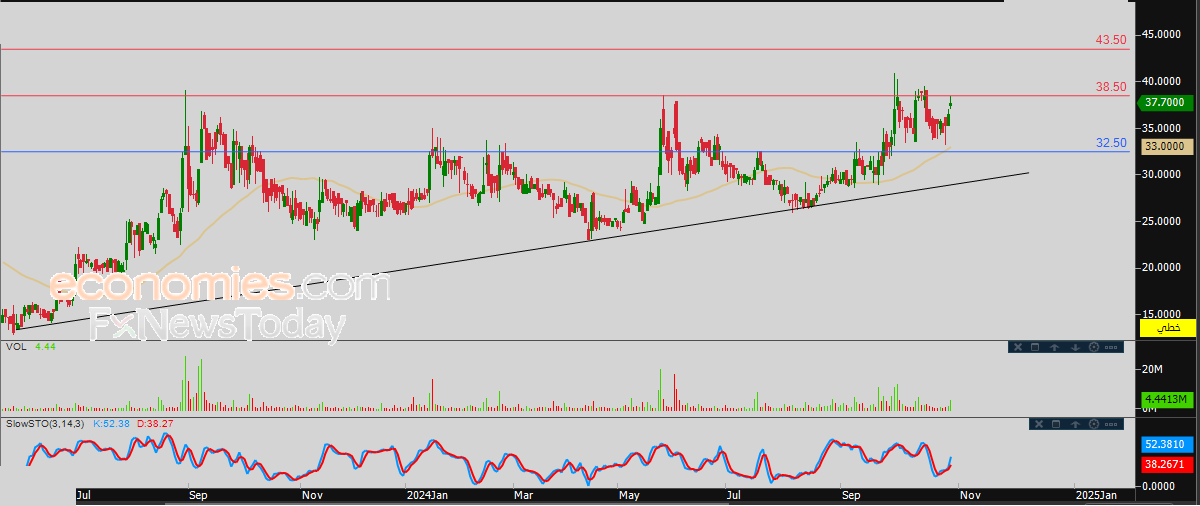Open more options for VOL panel
The height and width of the screenshot is (506, 1200).
pos(1111,347)
